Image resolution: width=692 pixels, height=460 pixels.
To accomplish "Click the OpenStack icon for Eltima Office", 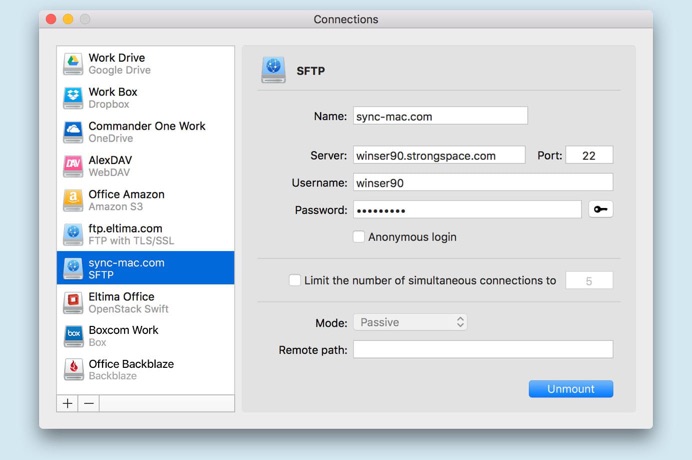I will 73,302.
